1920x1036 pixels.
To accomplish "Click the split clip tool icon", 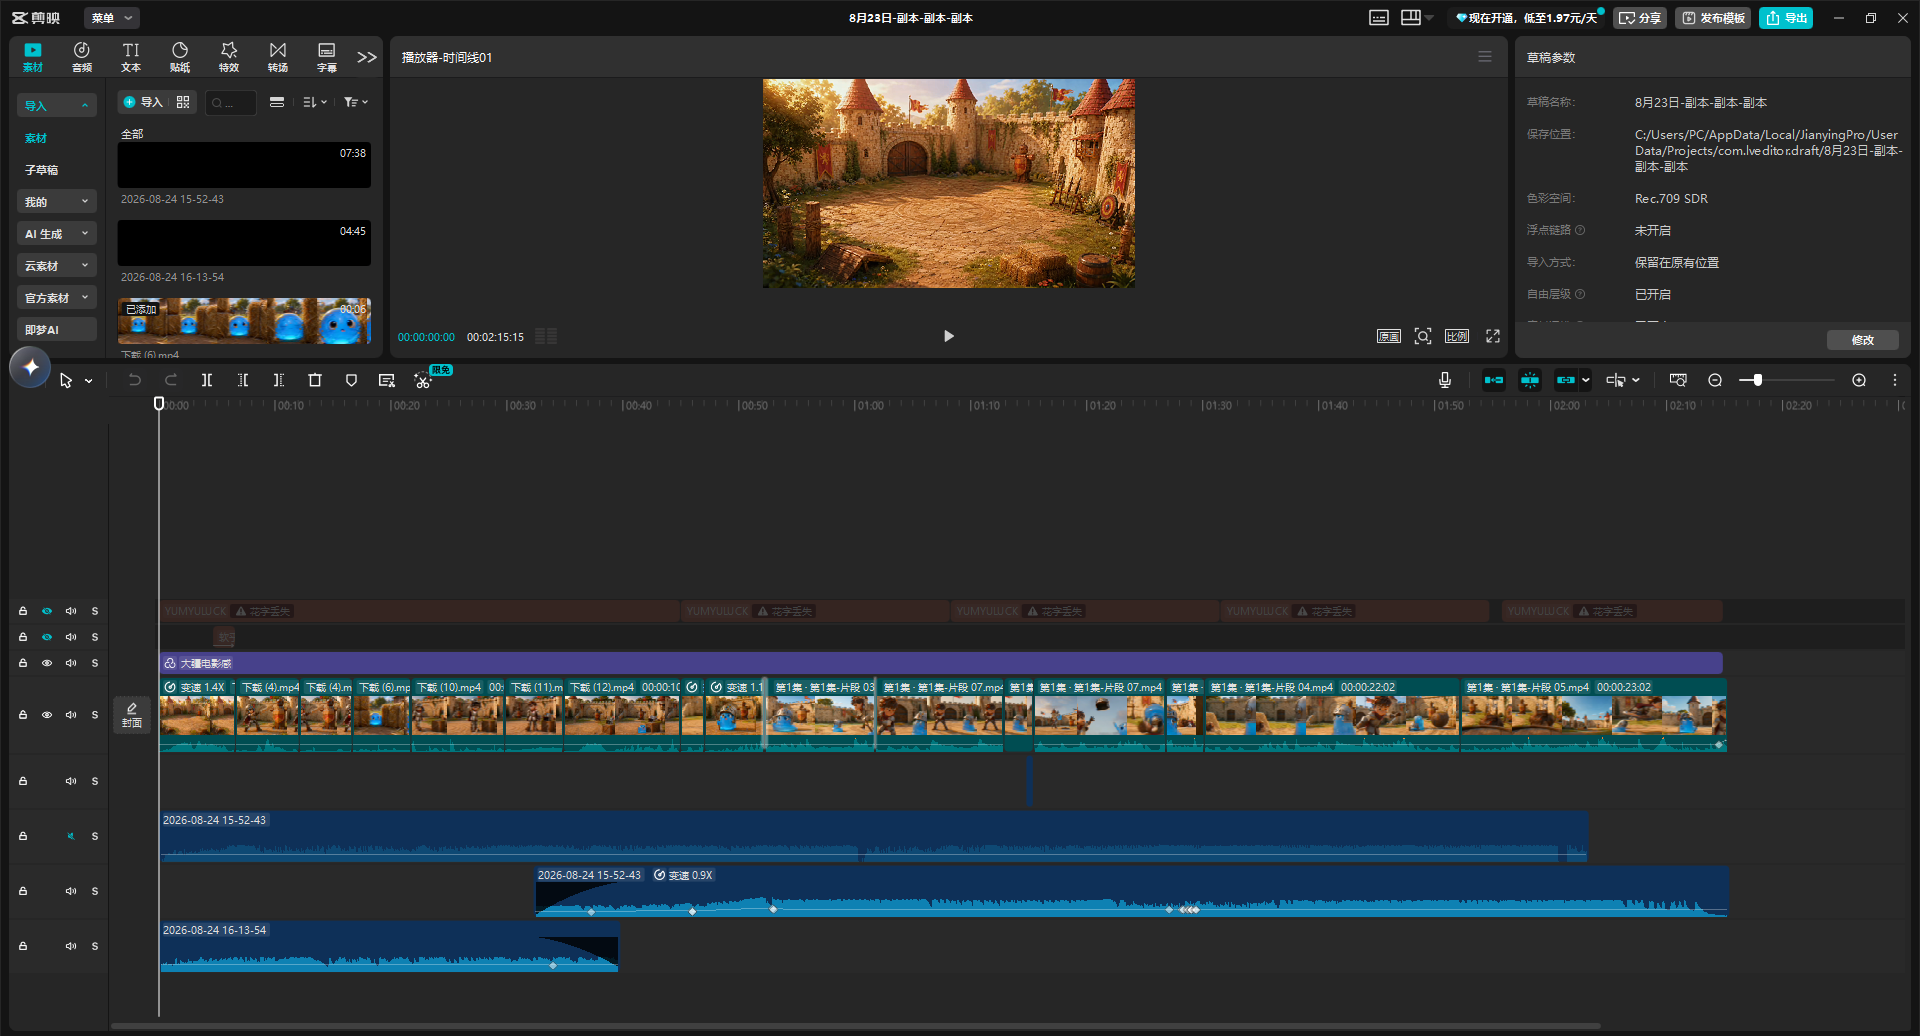I will pyautogui.click(x=207, y=380).
